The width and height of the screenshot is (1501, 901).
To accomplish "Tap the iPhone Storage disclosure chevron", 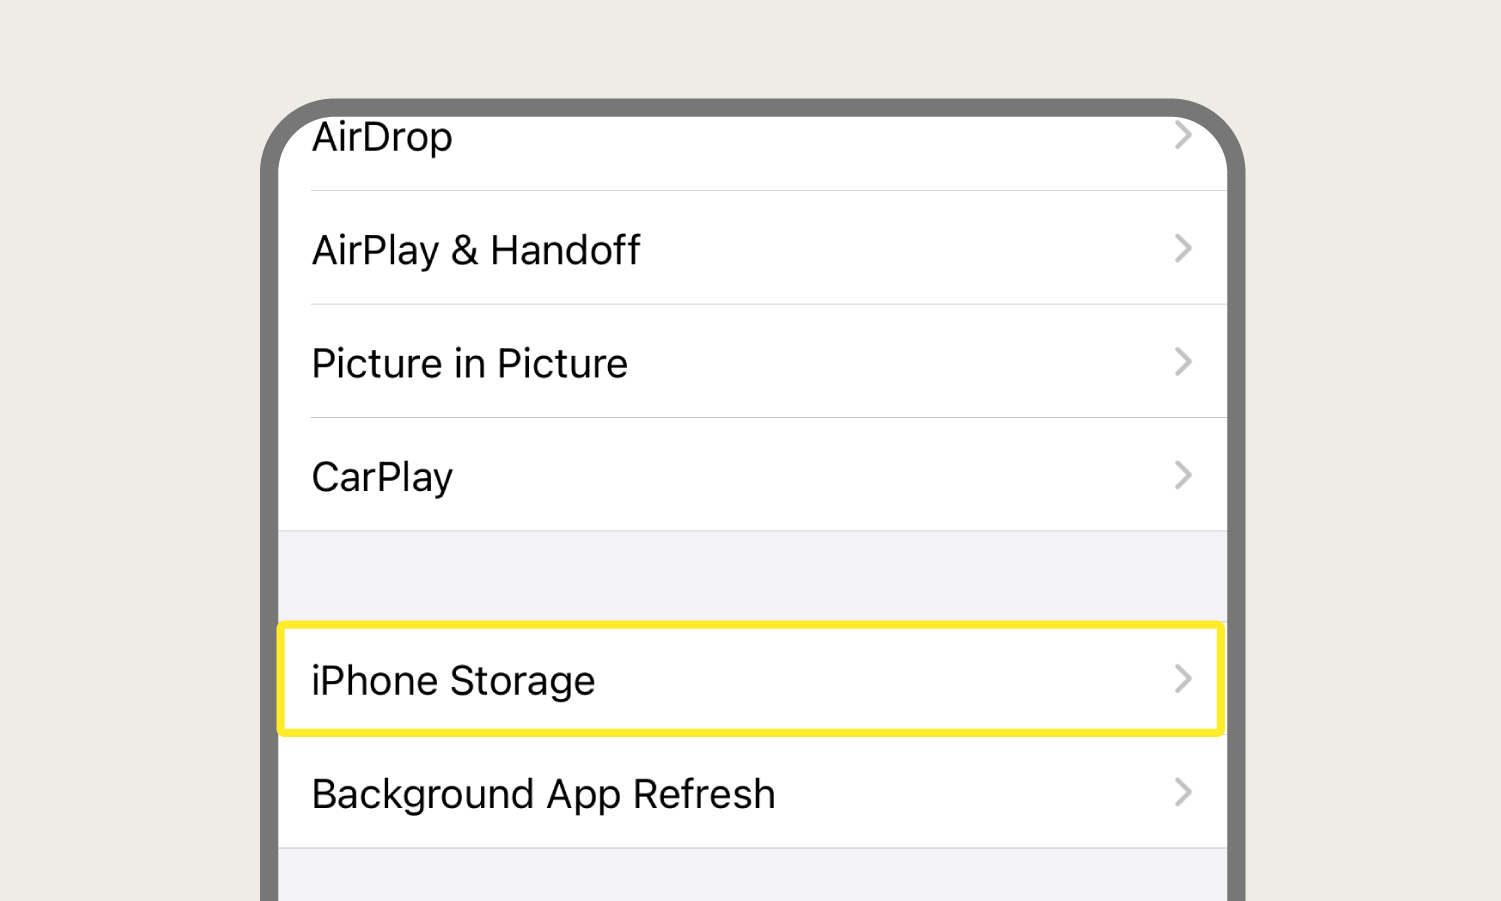I will pyautogui.click(x=1183, y=679).
